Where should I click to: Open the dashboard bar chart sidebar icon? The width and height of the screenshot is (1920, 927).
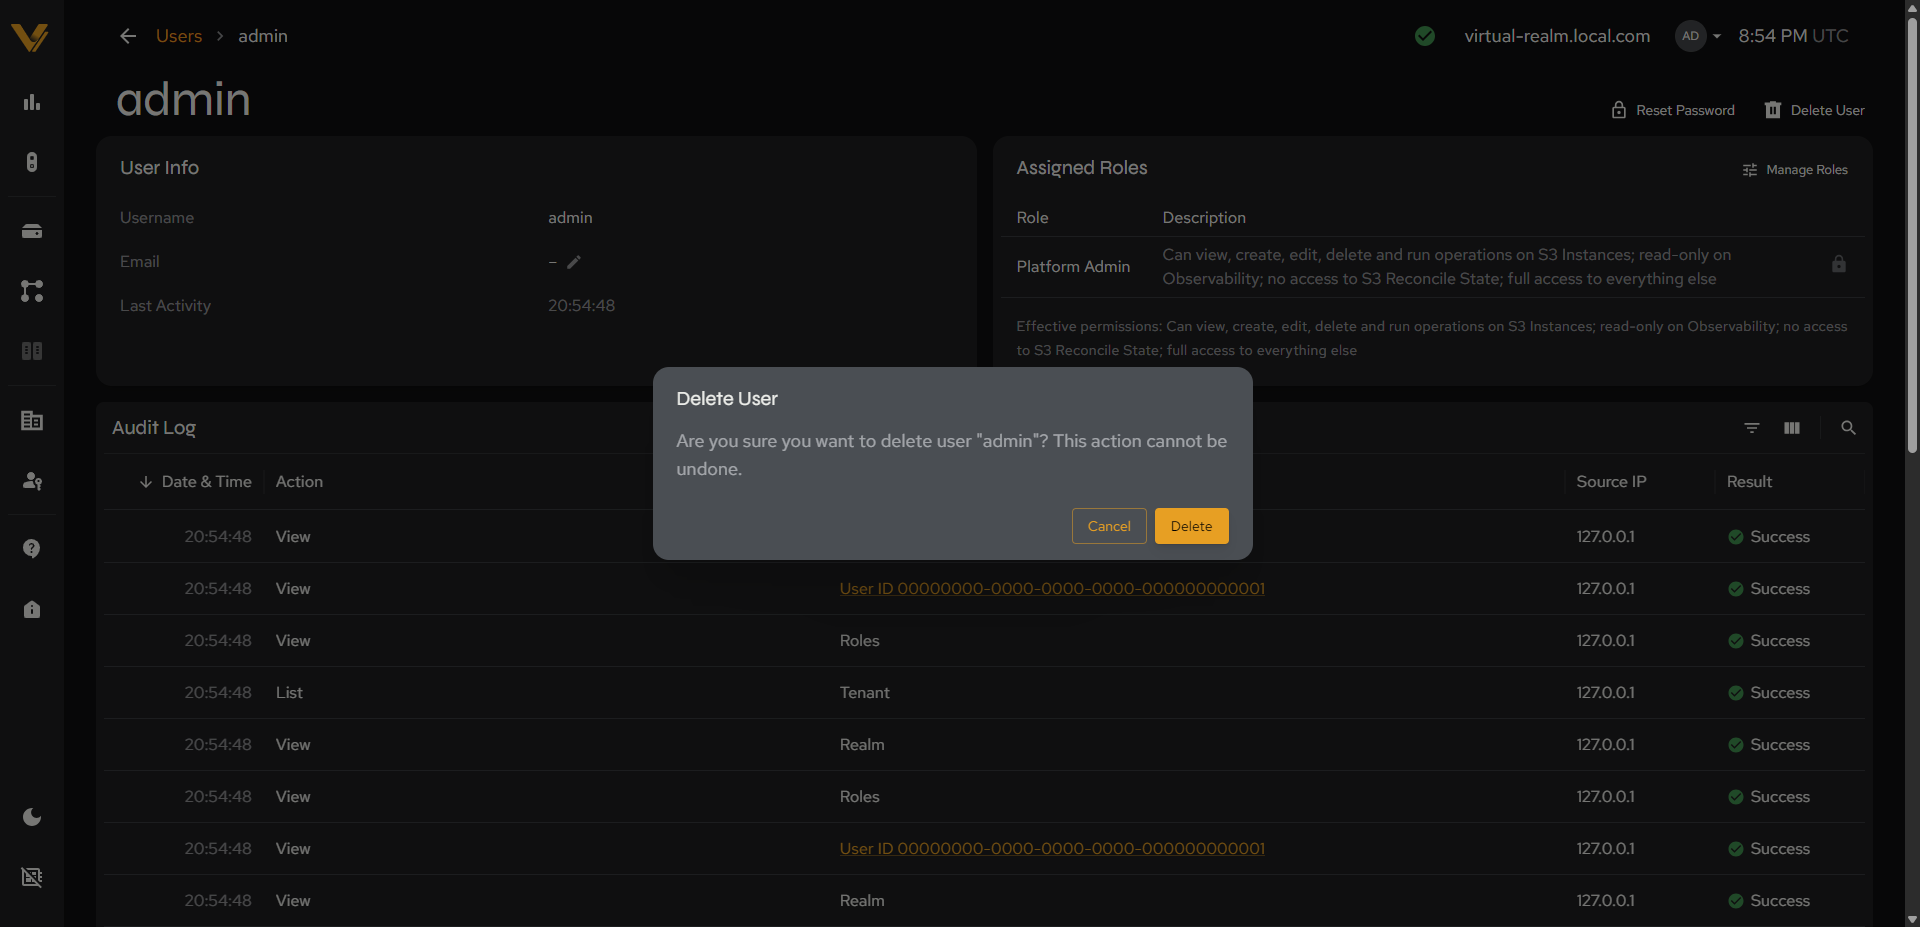pyautogui.click(x=32, y=102)
